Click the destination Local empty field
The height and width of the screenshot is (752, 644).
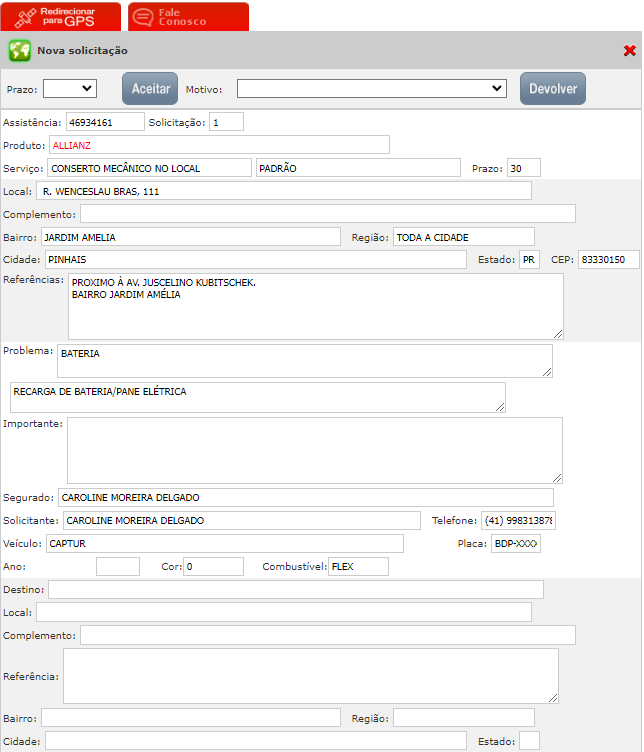284,612
